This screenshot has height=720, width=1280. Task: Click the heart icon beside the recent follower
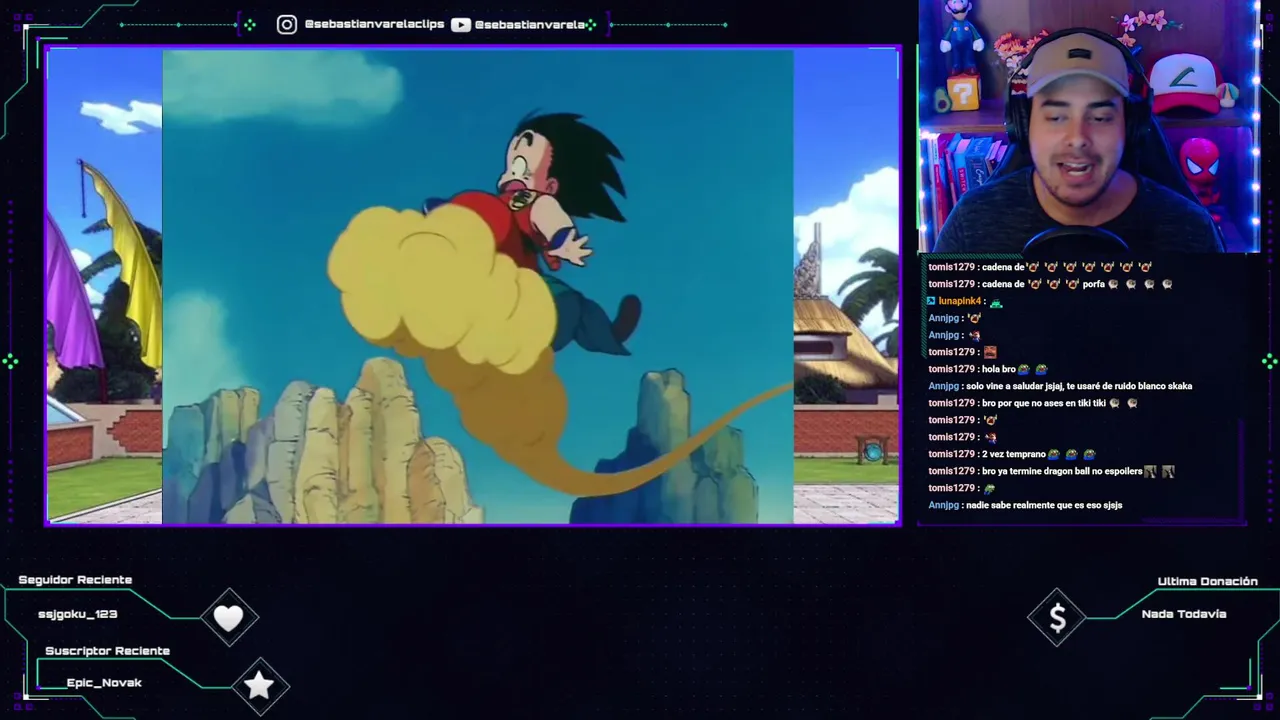228,618
